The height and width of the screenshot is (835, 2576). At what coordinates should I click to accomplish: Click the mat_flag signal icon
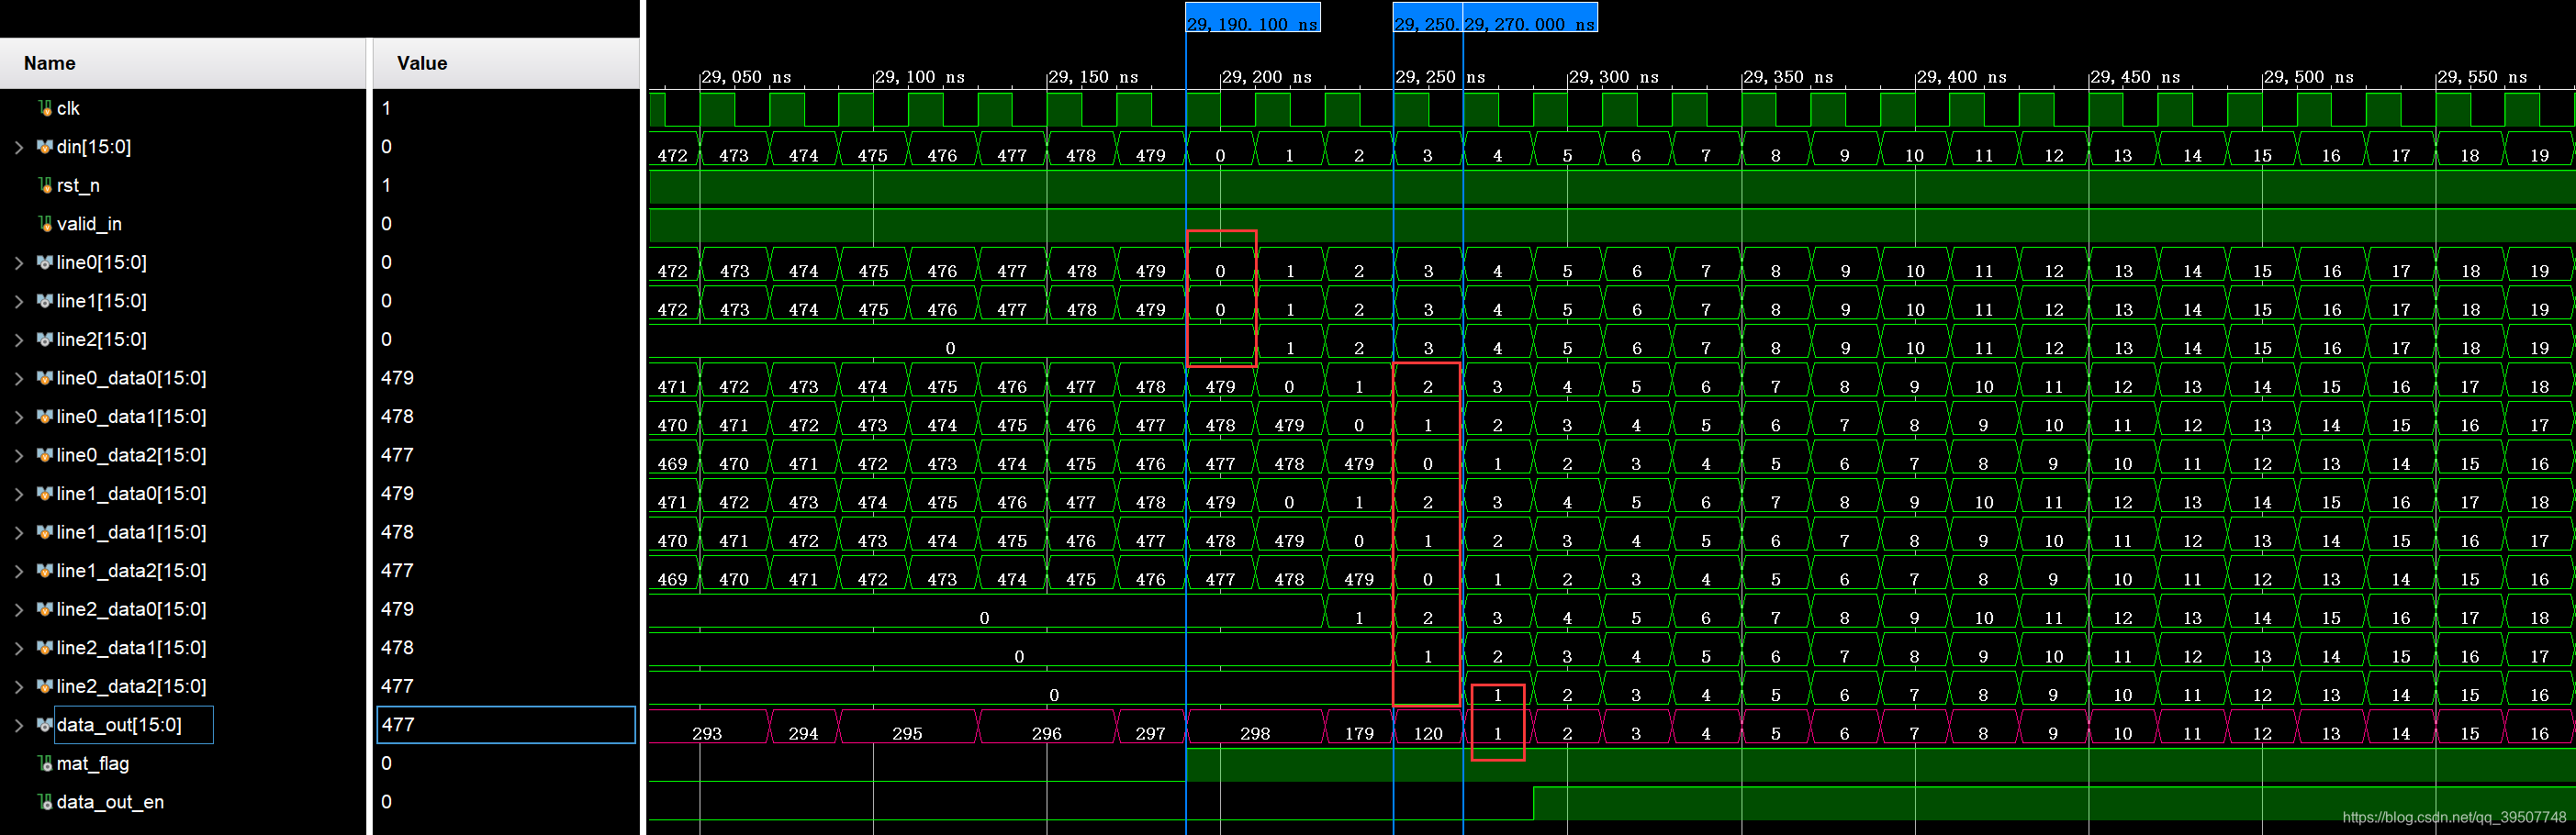coord(45,764)
